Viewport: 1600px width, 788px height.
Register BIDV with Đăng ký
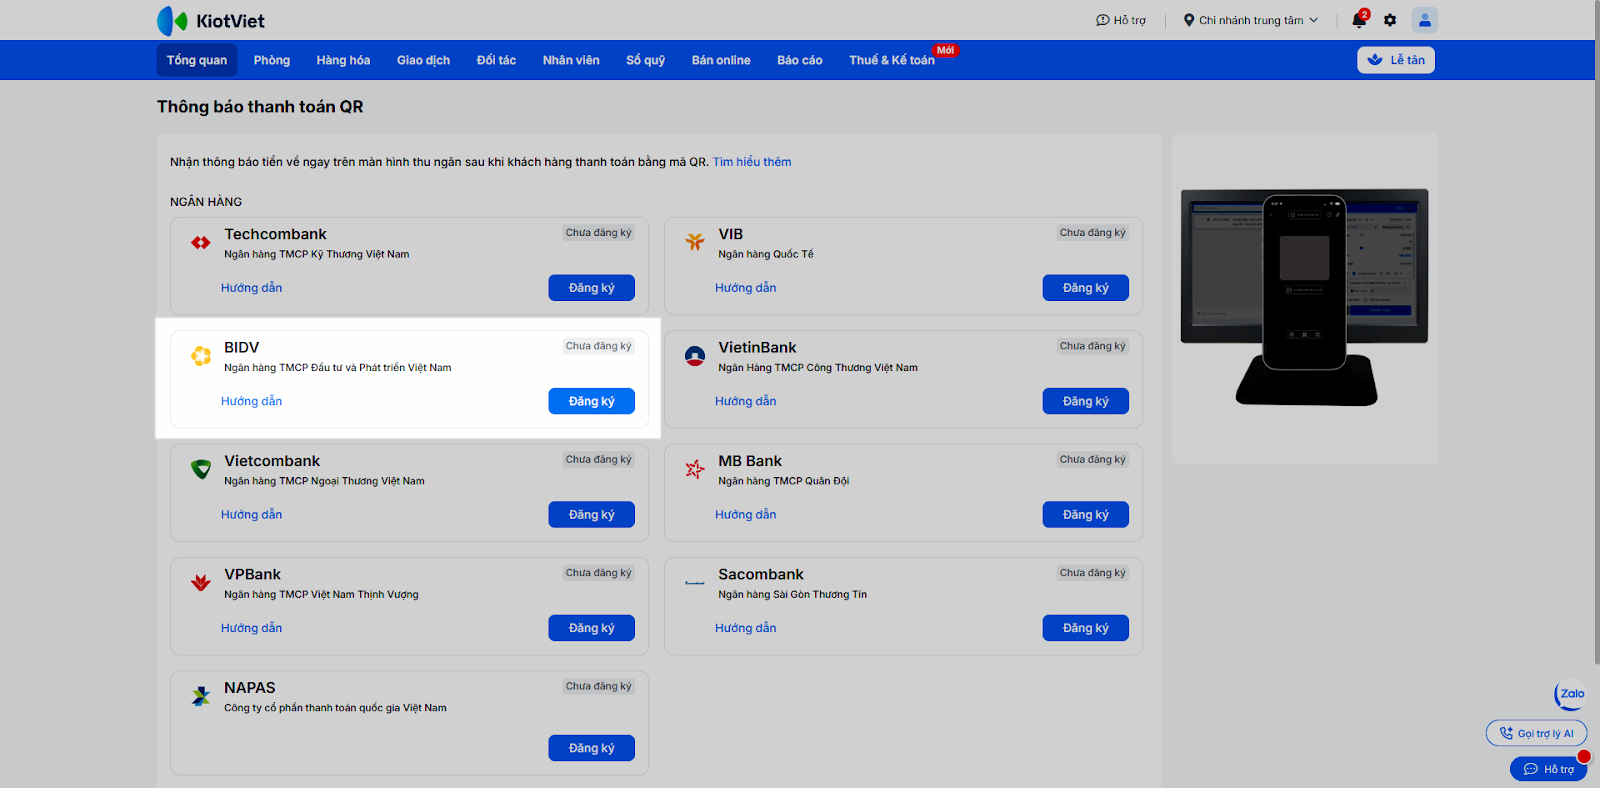(592, 401)
